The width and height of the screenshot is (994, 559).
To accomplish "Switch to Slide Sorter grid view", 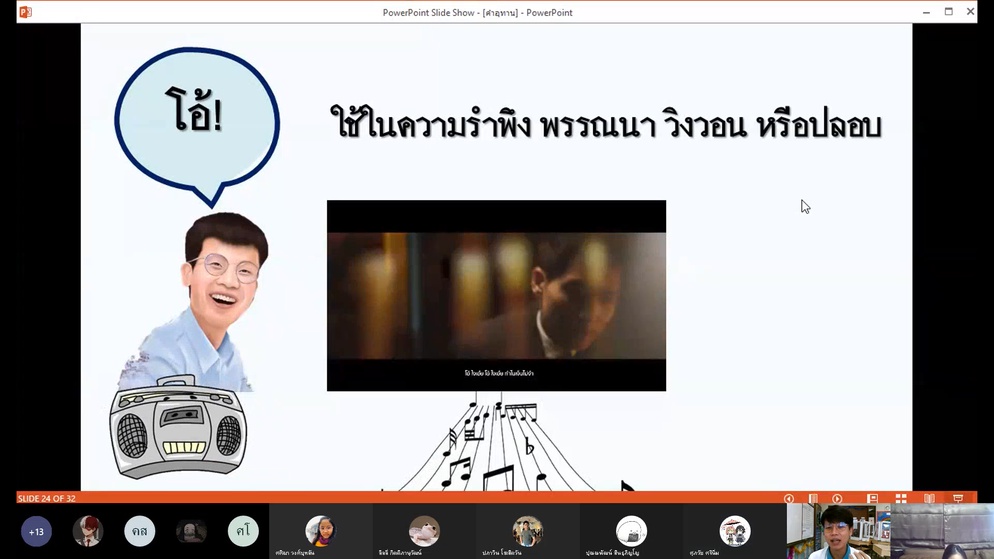I will 901,499.
